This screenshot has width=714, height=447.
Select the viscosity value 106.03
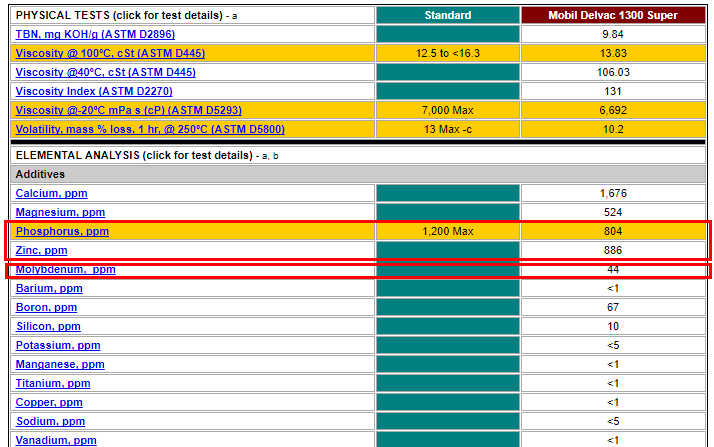pyautogui.click(x=613, y=72)
